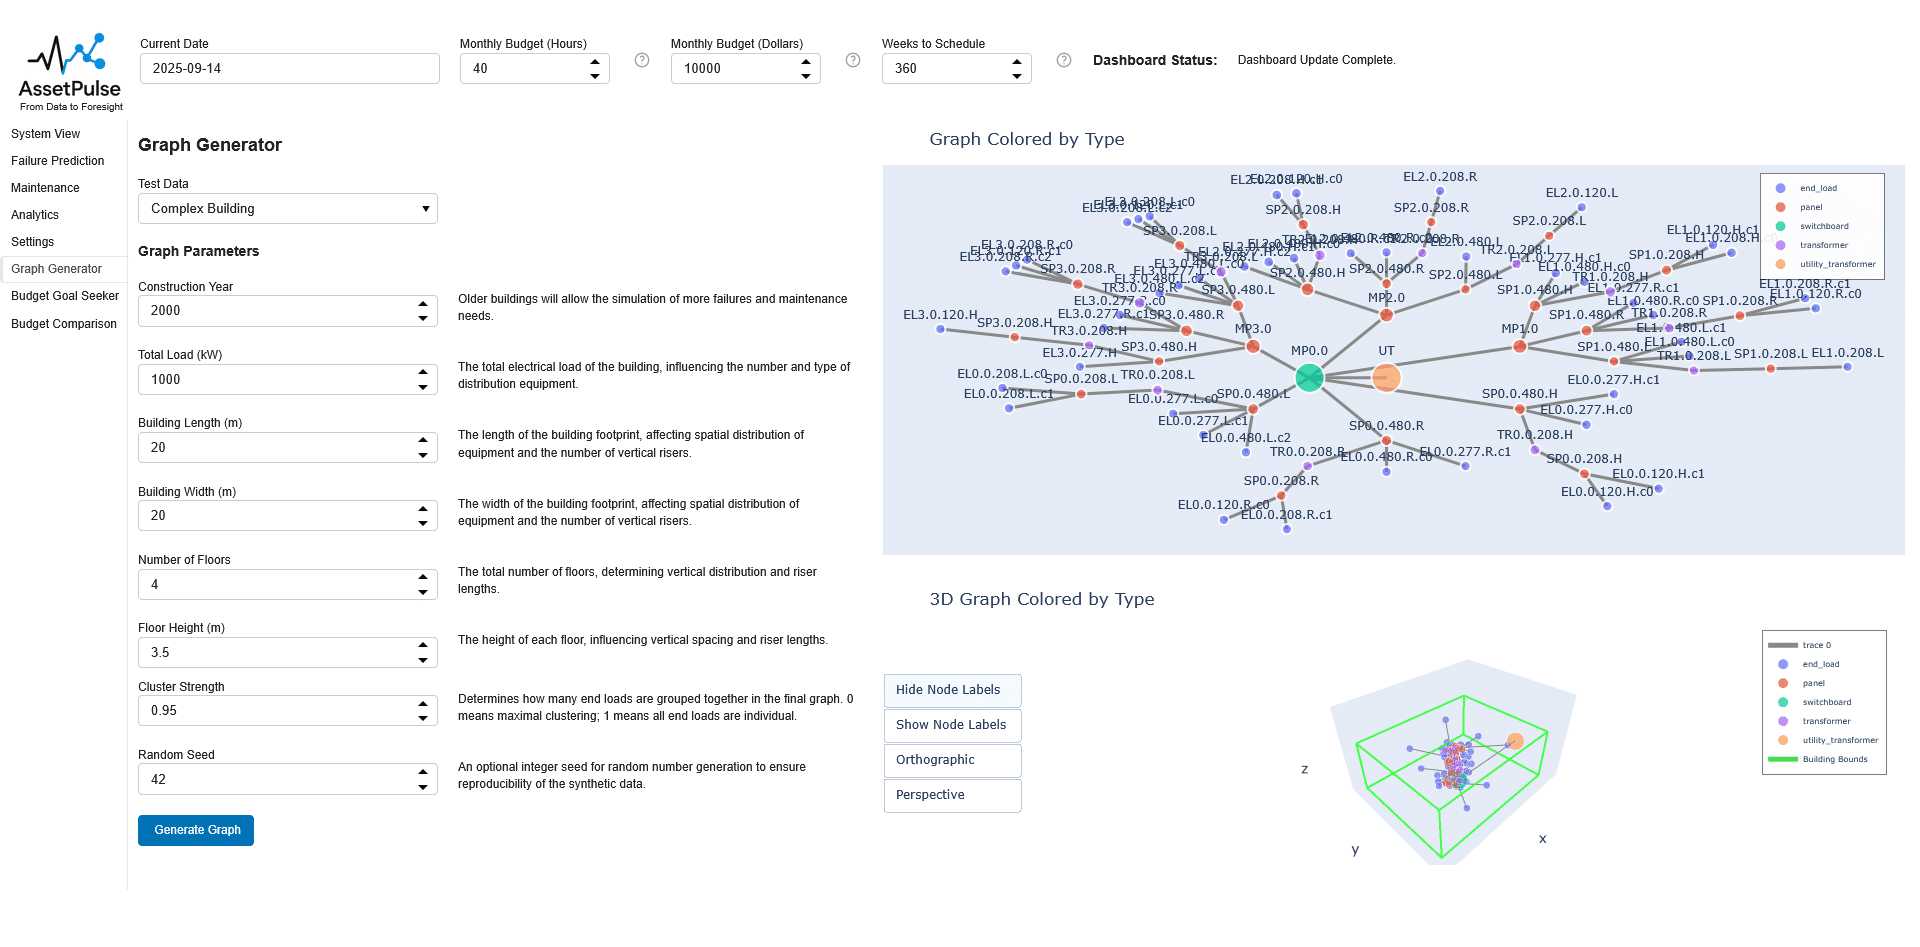The width and height of the screenshot is (1920, 947).
Task: Click the Generate Graph button
Action: (196, 830)
